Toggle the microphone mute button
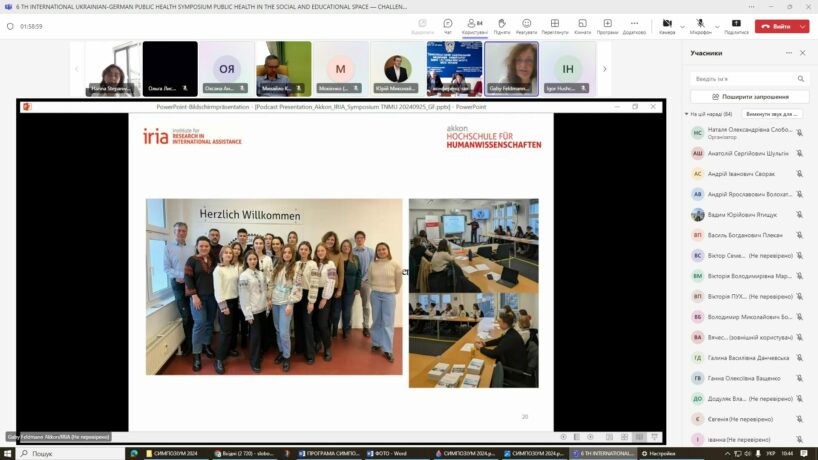818x460 pixels. 700,25
